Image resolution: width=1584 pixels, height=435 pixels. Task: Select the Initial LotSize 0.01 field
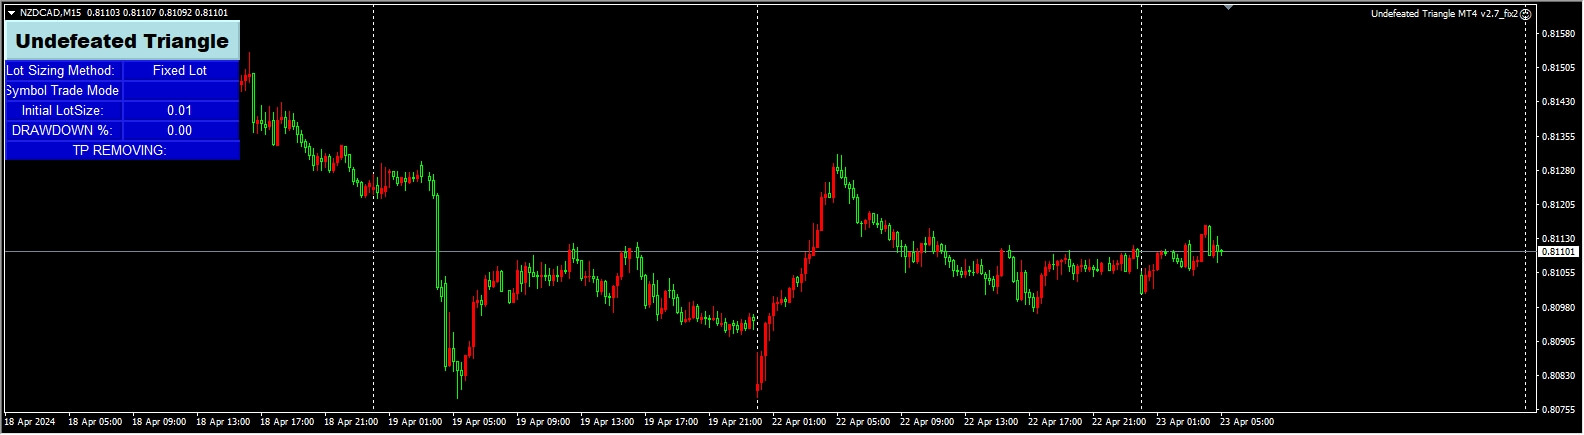point(180,111)
